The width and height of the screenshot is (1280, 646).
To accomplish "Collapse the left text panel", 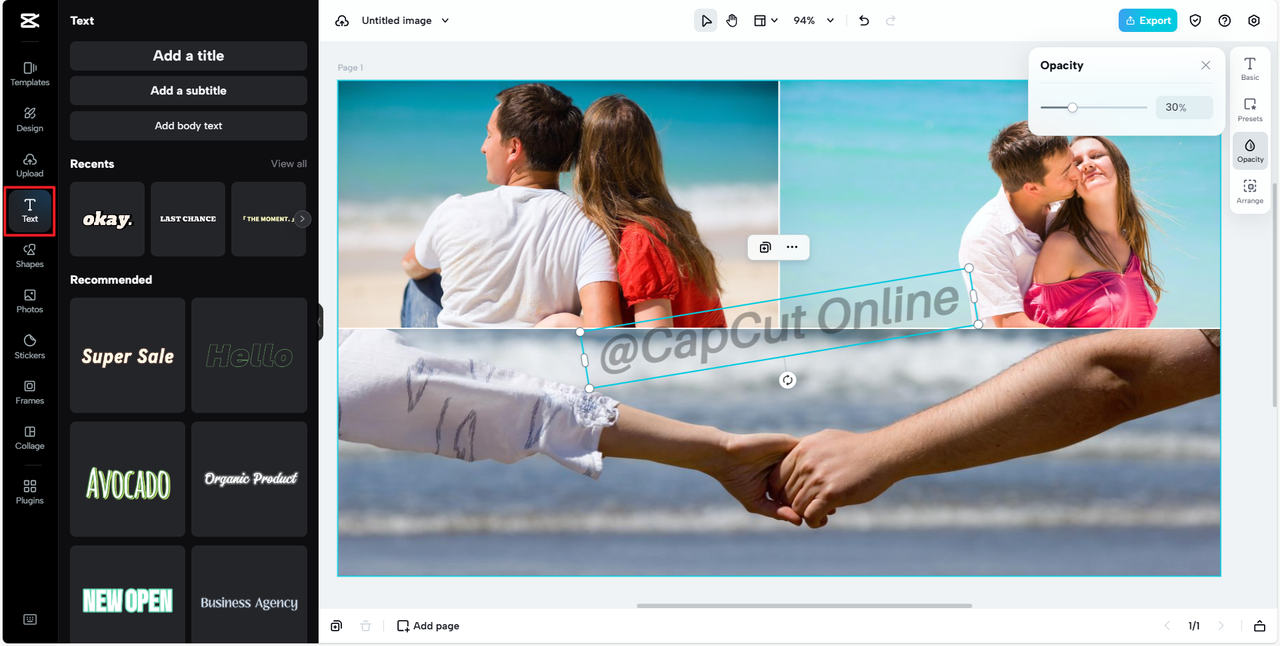I will pos(320,323).
